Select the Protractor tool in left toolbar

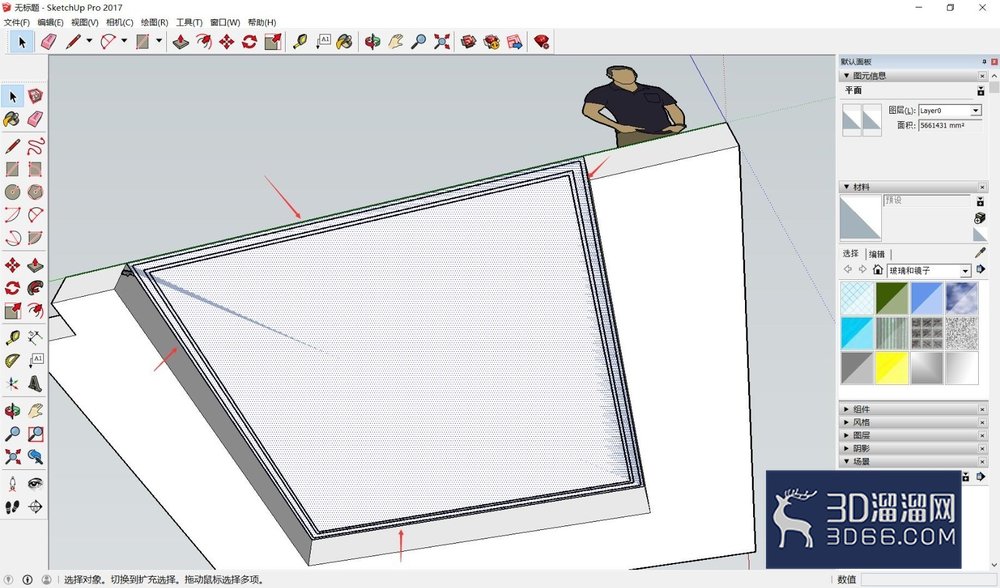13,361
